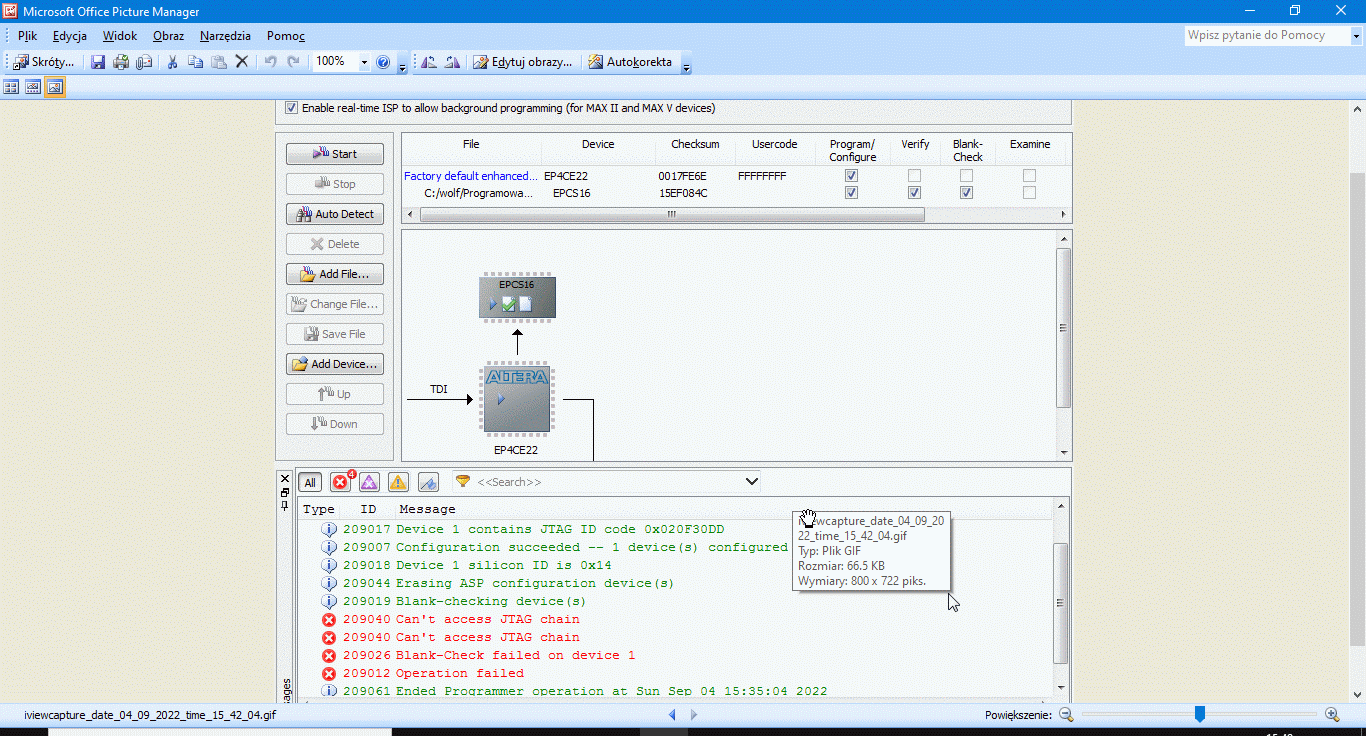The height and width of the screenshot is (736, 1366).
Task: Click the Edytuj obrazy button
Action: click(x=523, y=62)
